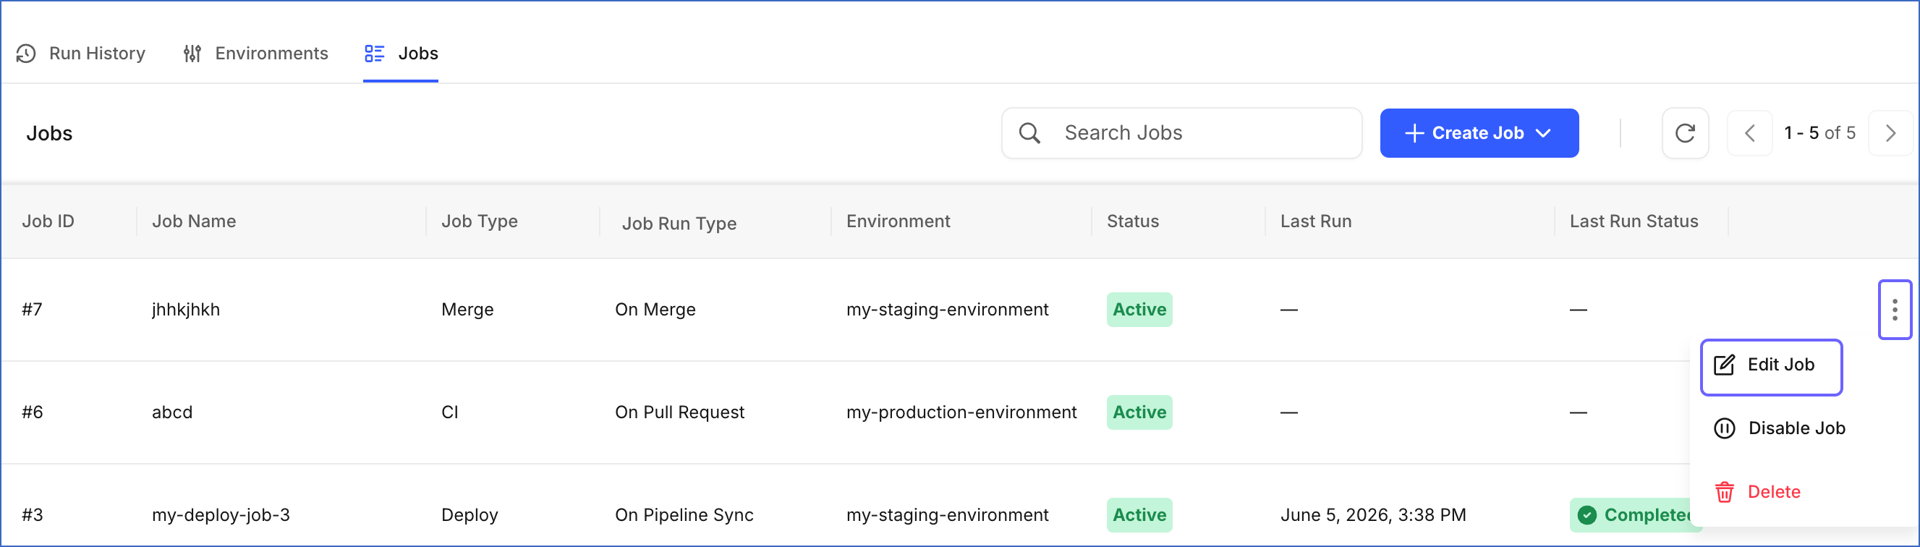Screen dimensions: 1920x547
Task: Click the Delete trash icon
Action: (x=1724, y=492)
